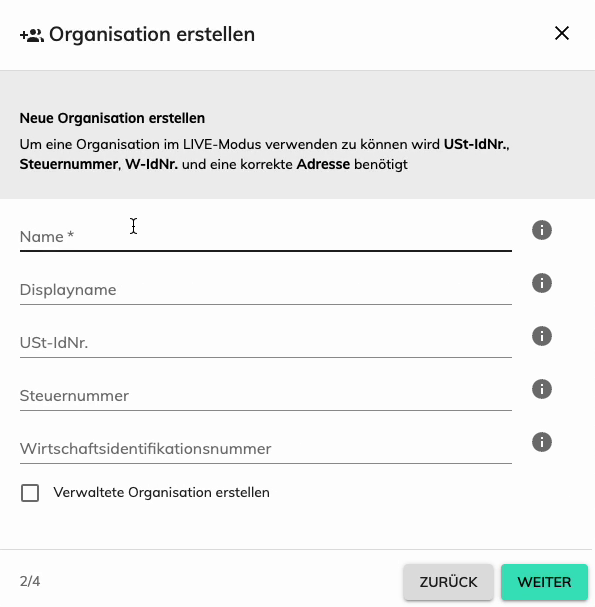
Task: Select the USt-IdNr. input field
Action: coord(266,343)
